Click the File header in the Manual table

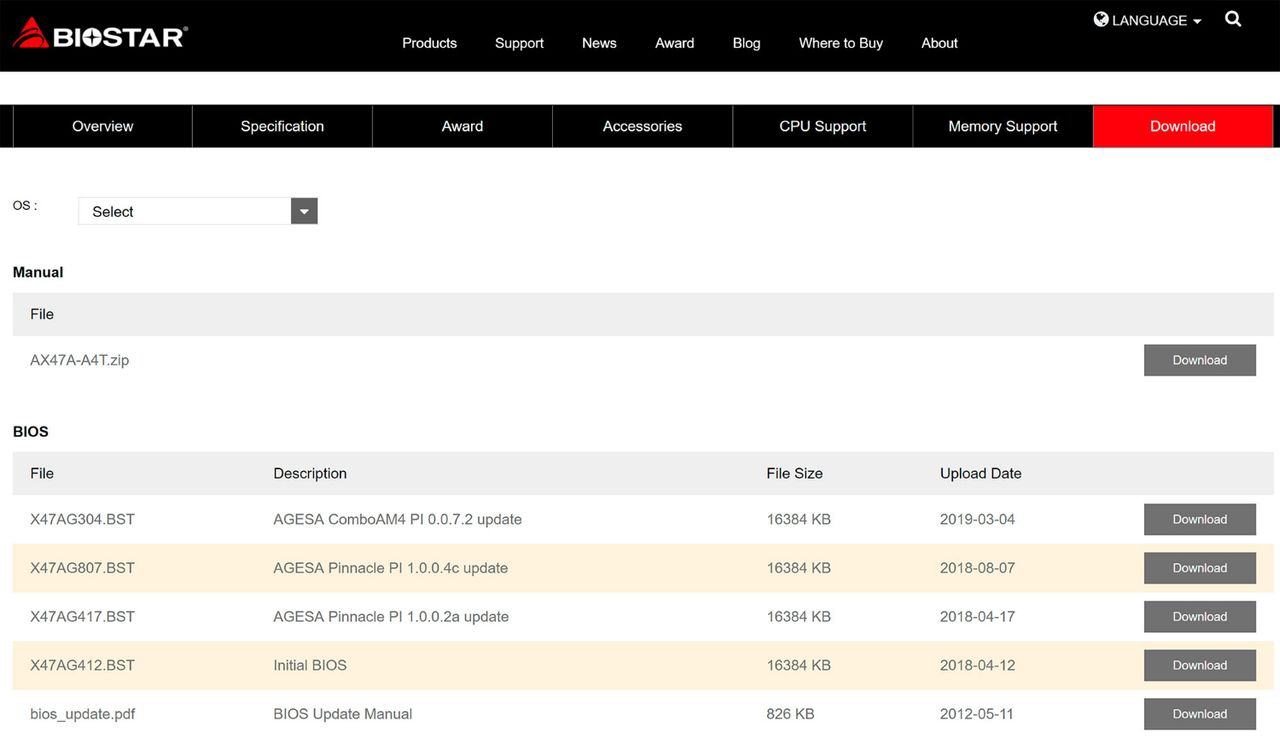coord(42,314)
